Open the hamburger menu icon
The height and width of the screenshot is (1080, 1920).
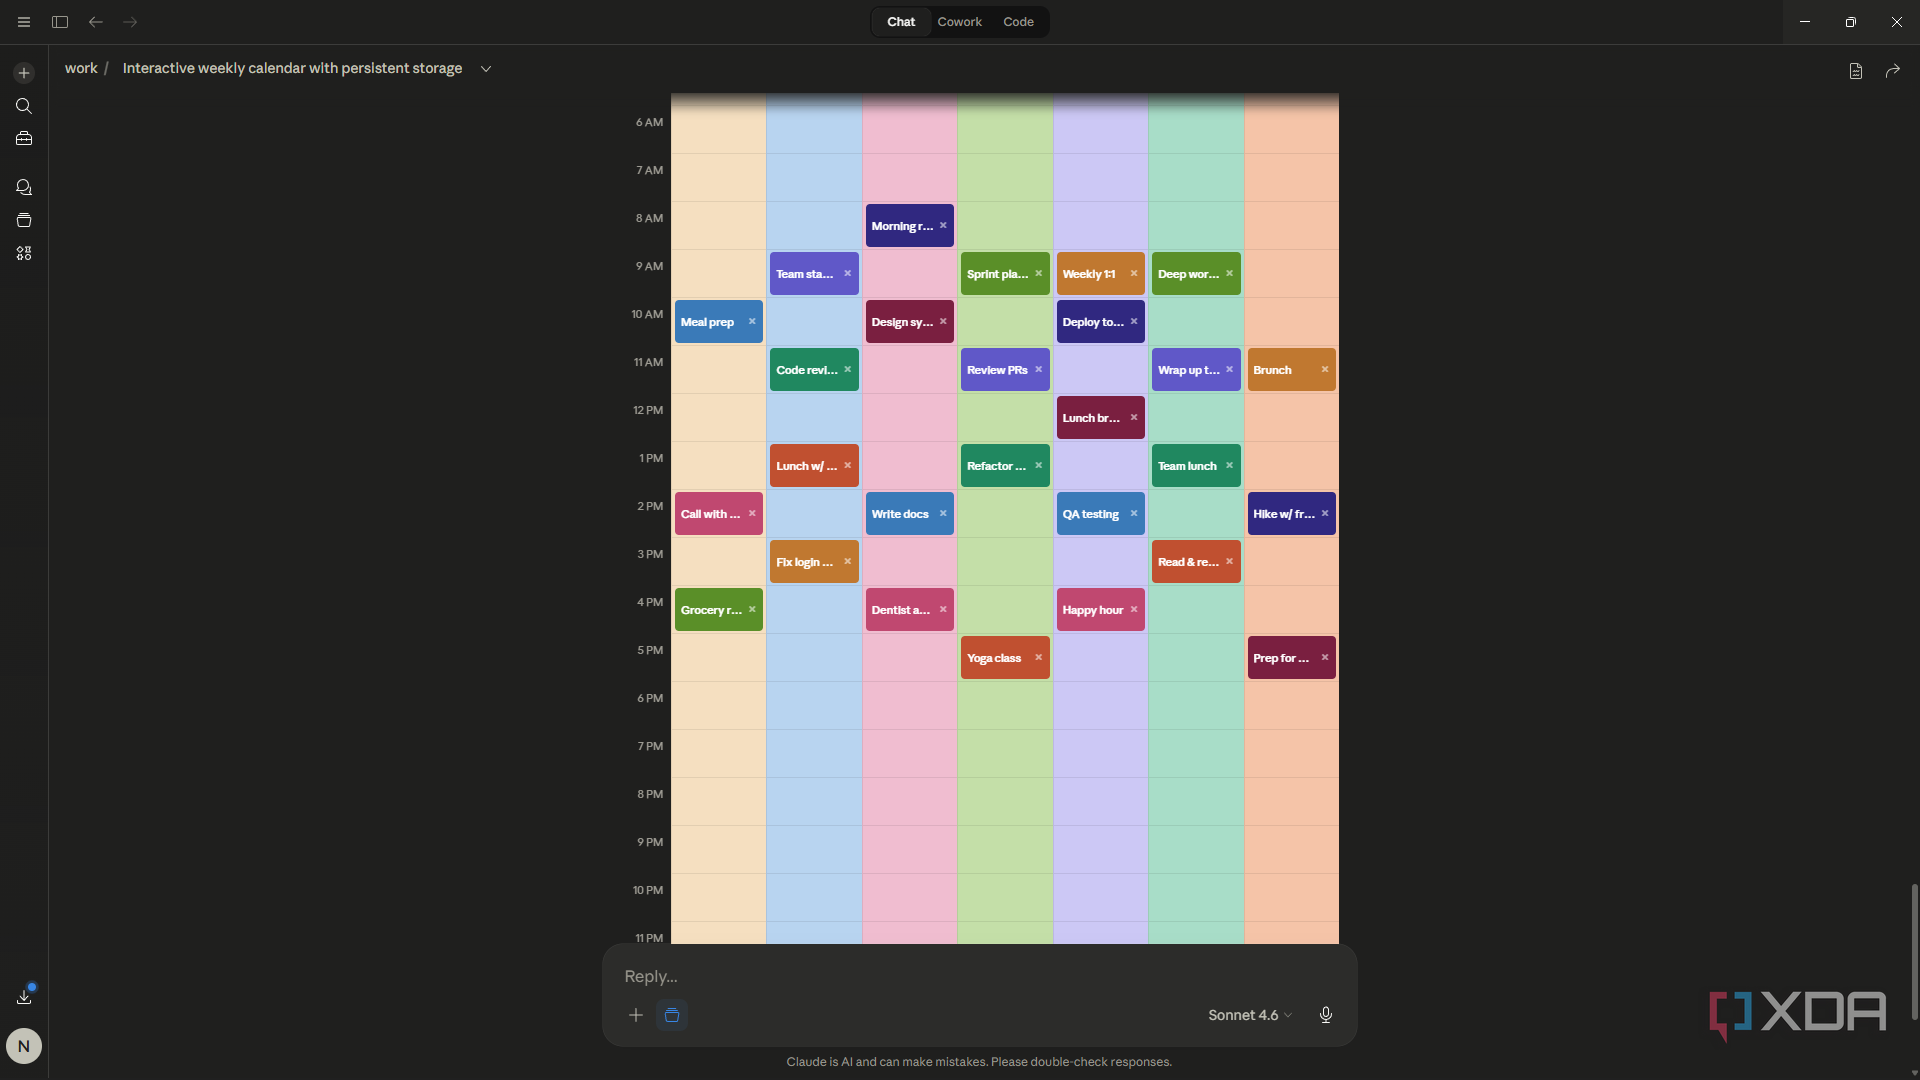click(24, 22)
